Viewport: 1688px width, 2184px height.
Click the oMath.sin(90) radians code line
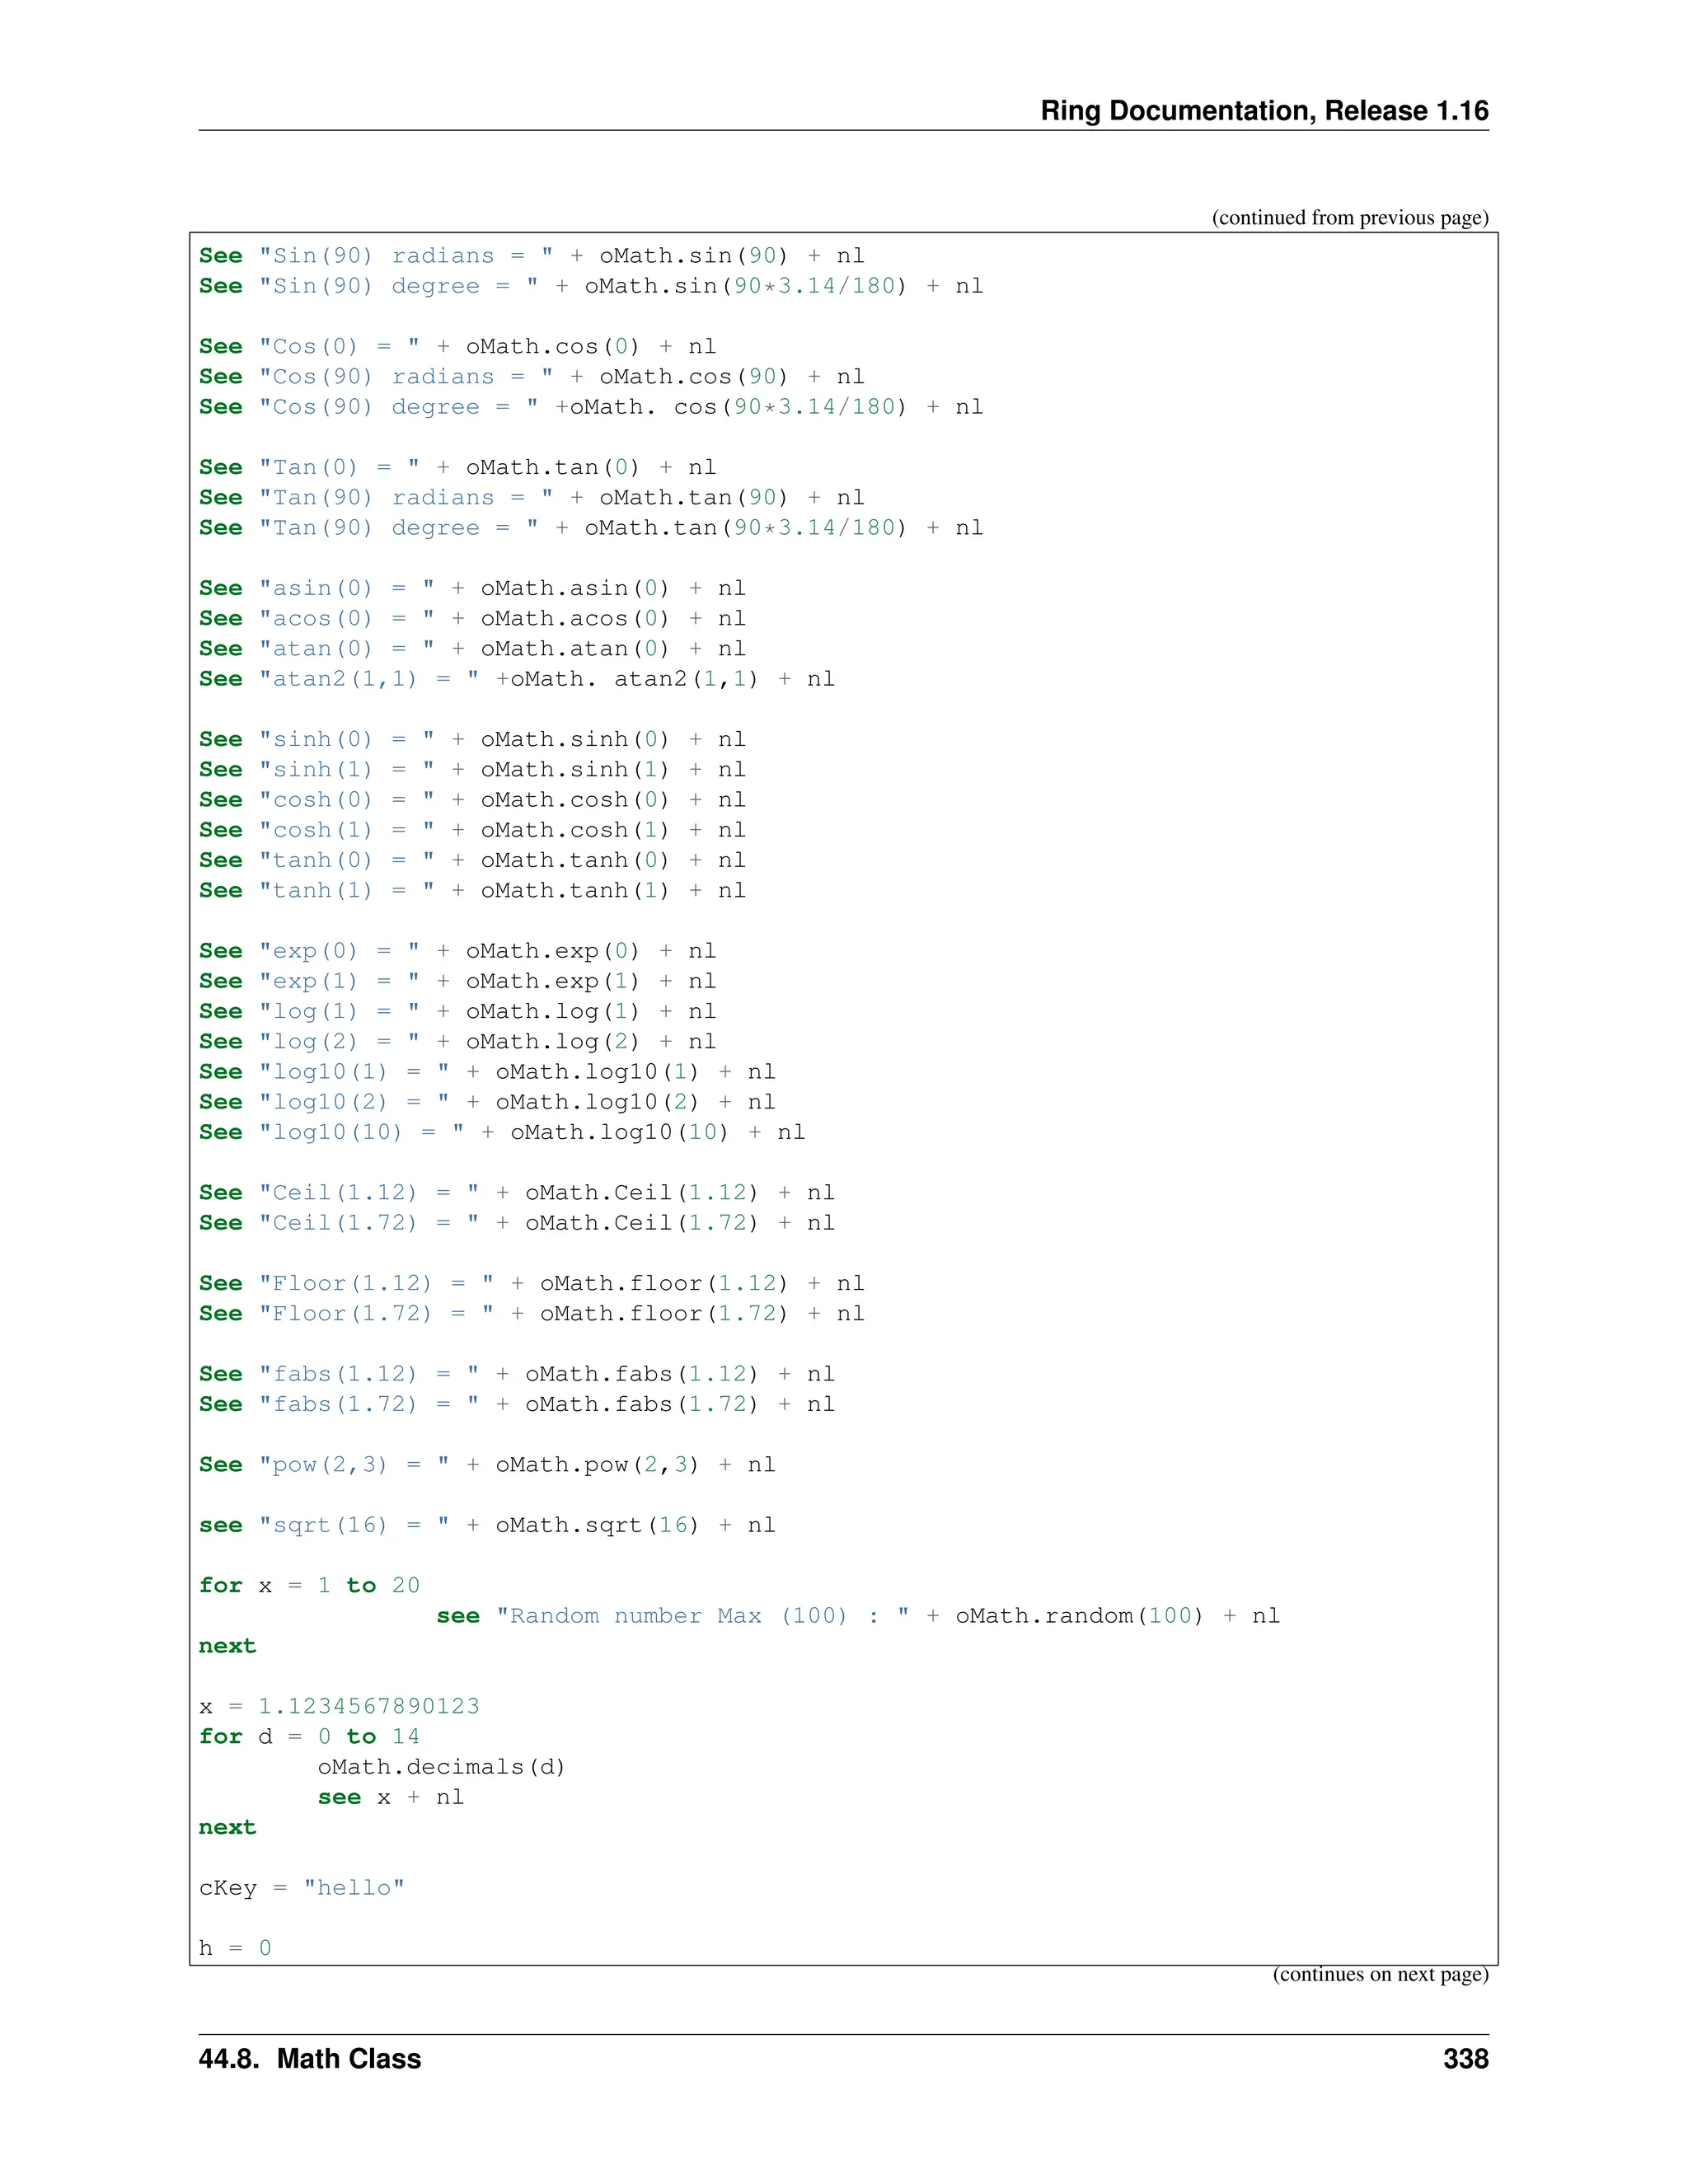[x=531, y=256]
